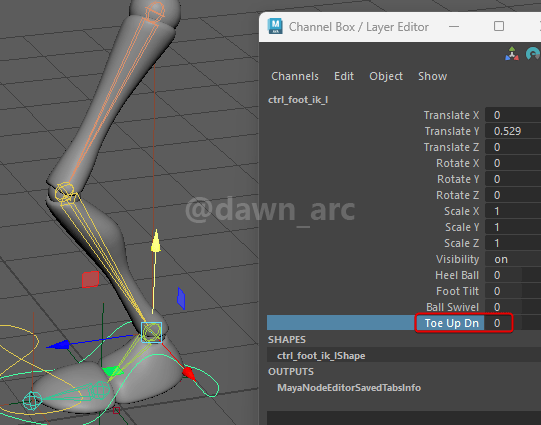This screenshot has width=541, height=425.
Task: Click the blue plane handle of the manipulator
Action: tap(181, 298)
